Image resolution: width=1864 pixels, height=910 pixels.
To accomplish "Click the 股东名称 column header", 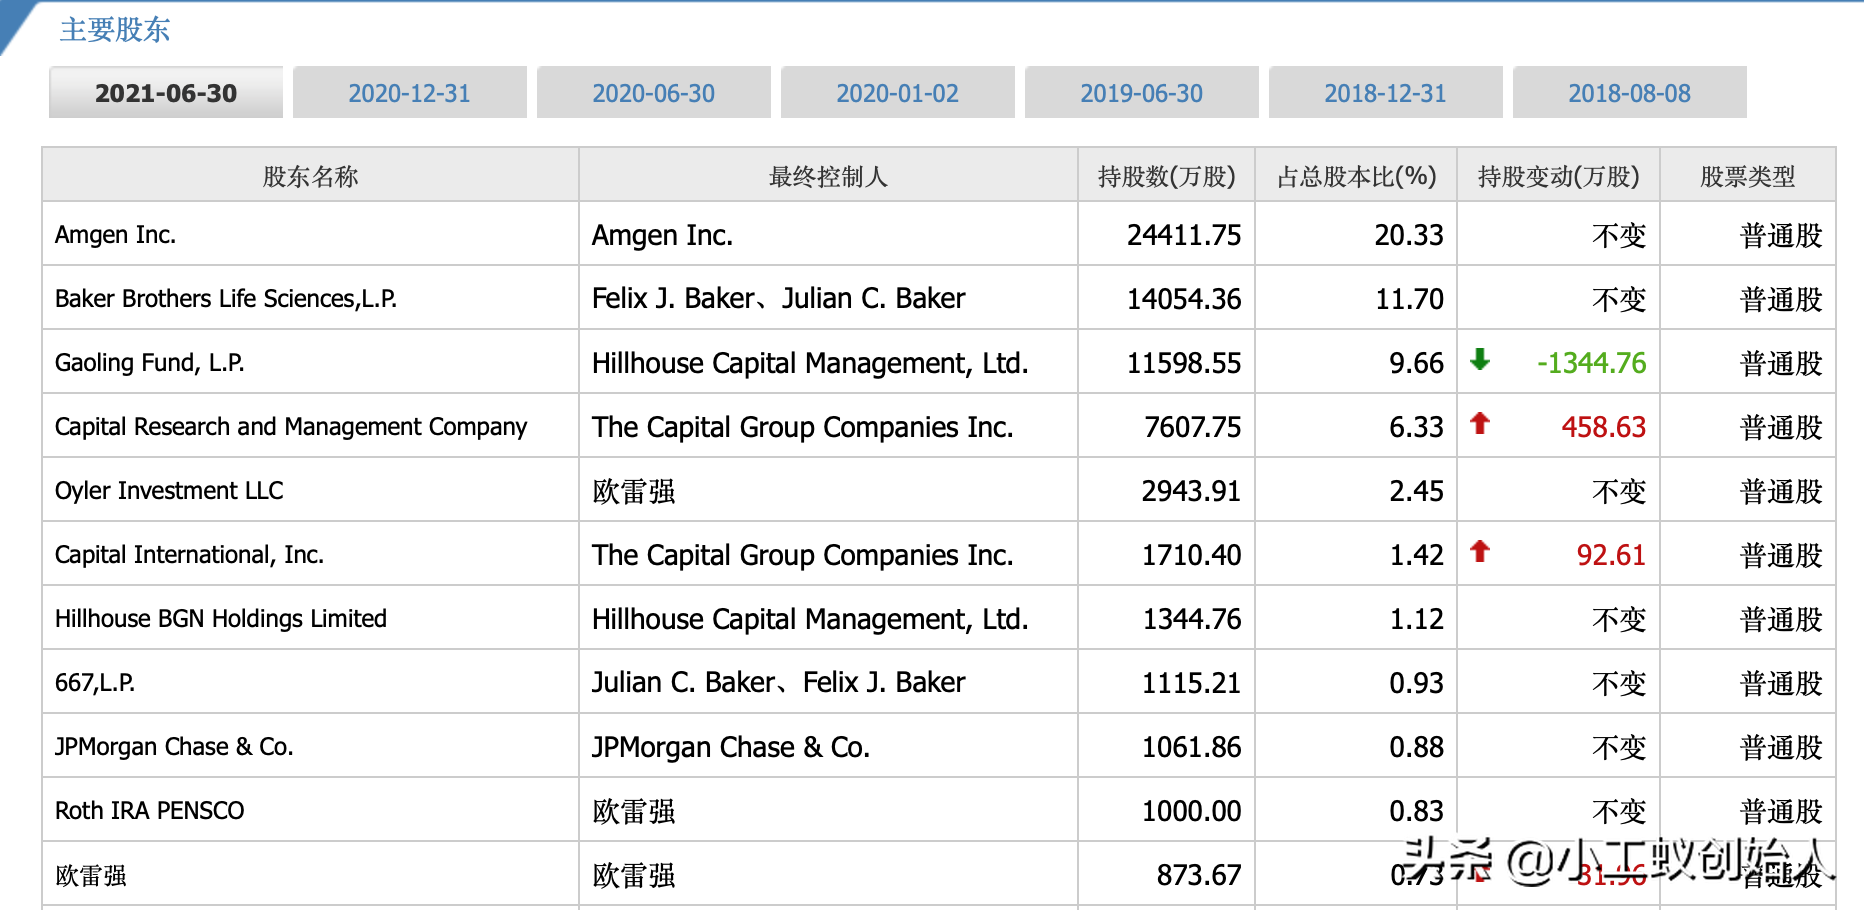I will (310, 176).
